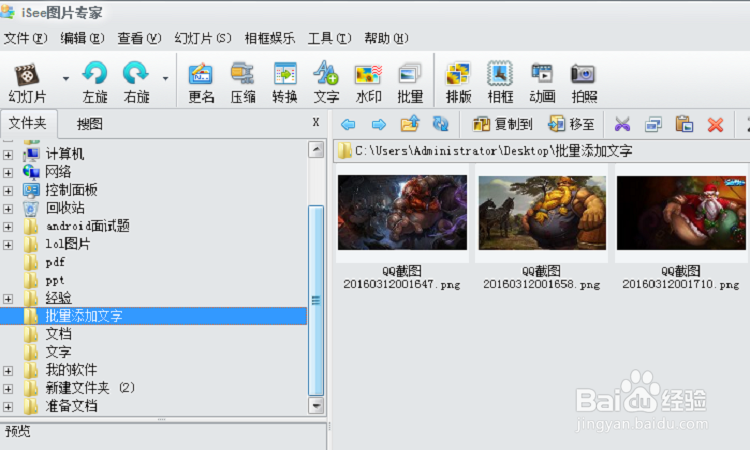Open the 帮助(H) menu
This screenshot has width=750, height=450.
386,38
